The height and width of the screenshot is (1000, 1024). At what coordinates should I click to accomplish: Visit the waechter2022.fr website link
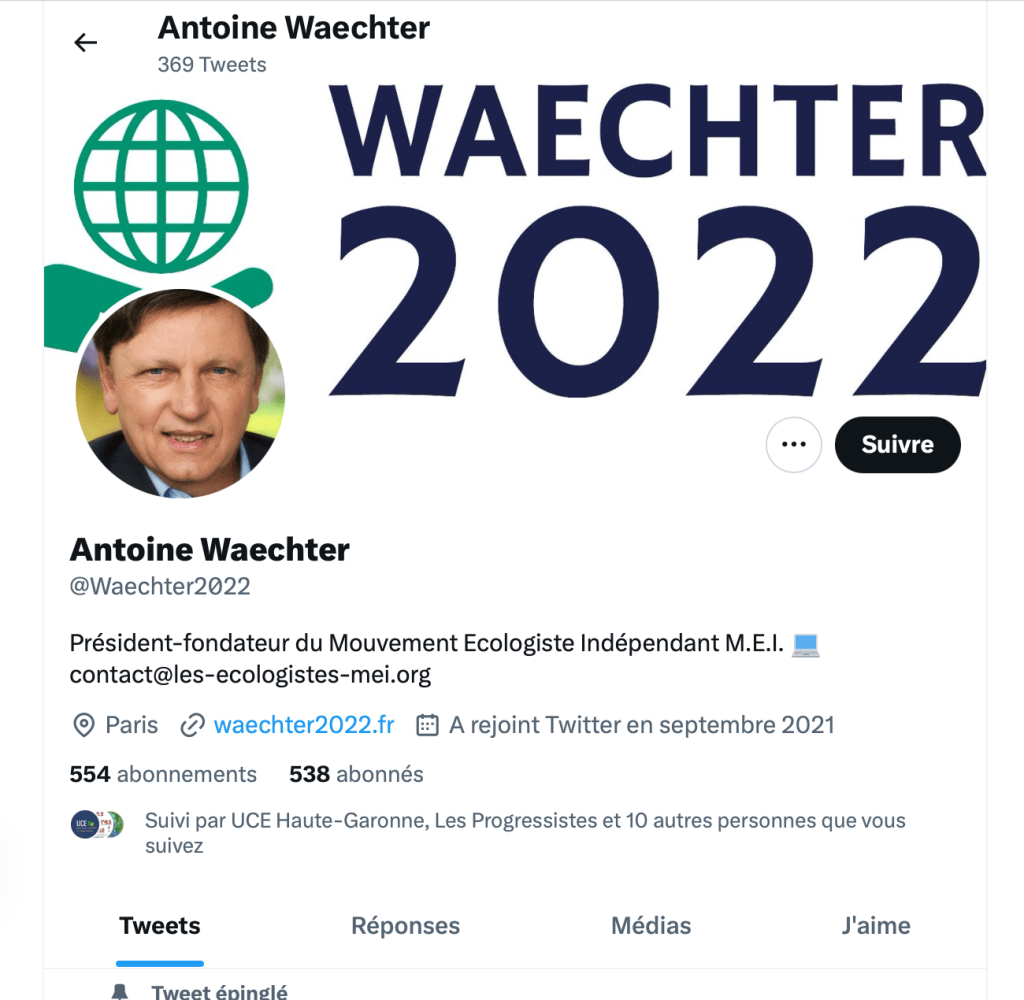pos(304,725)
